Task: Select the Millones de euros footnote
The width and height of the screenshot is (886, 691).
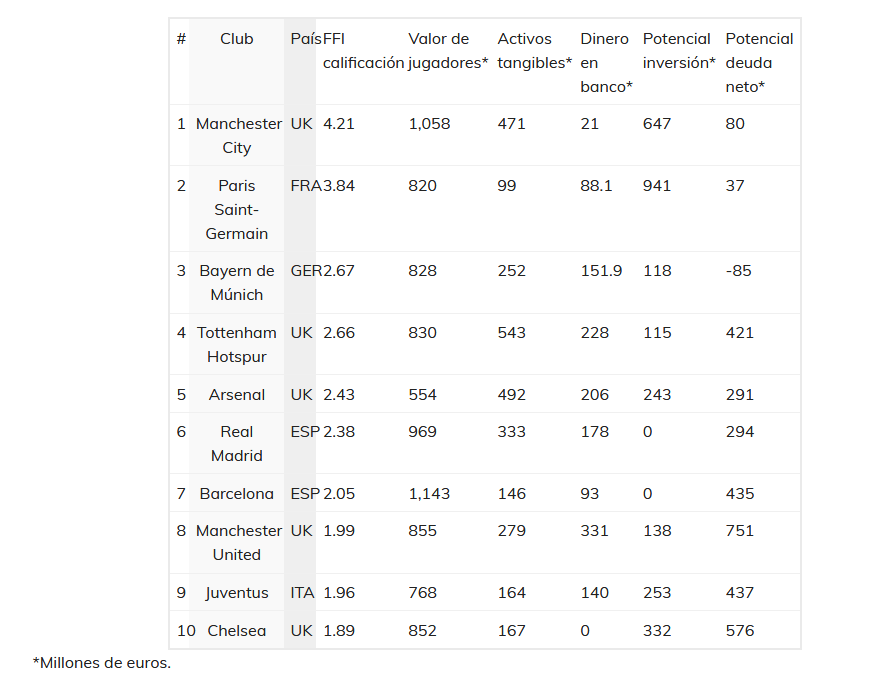Action: pyautogui.click(x=102, y=663)
